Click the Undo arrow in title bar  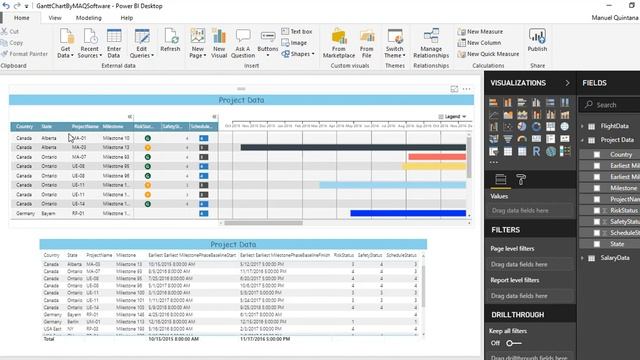pyautogui.click(x=6, y=6)
